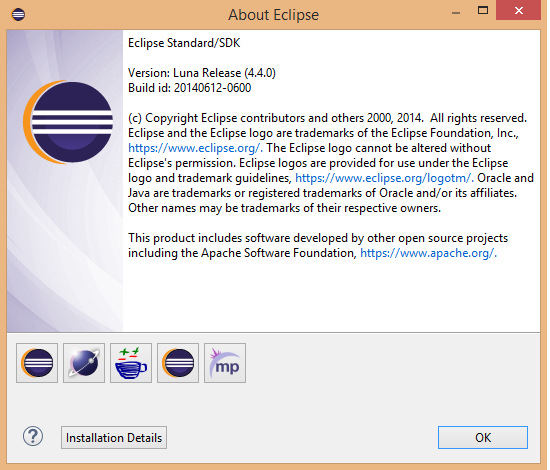550x470 pixels.
Task: Click the blue coffee cup feature icon
Action: click(131, 363)
